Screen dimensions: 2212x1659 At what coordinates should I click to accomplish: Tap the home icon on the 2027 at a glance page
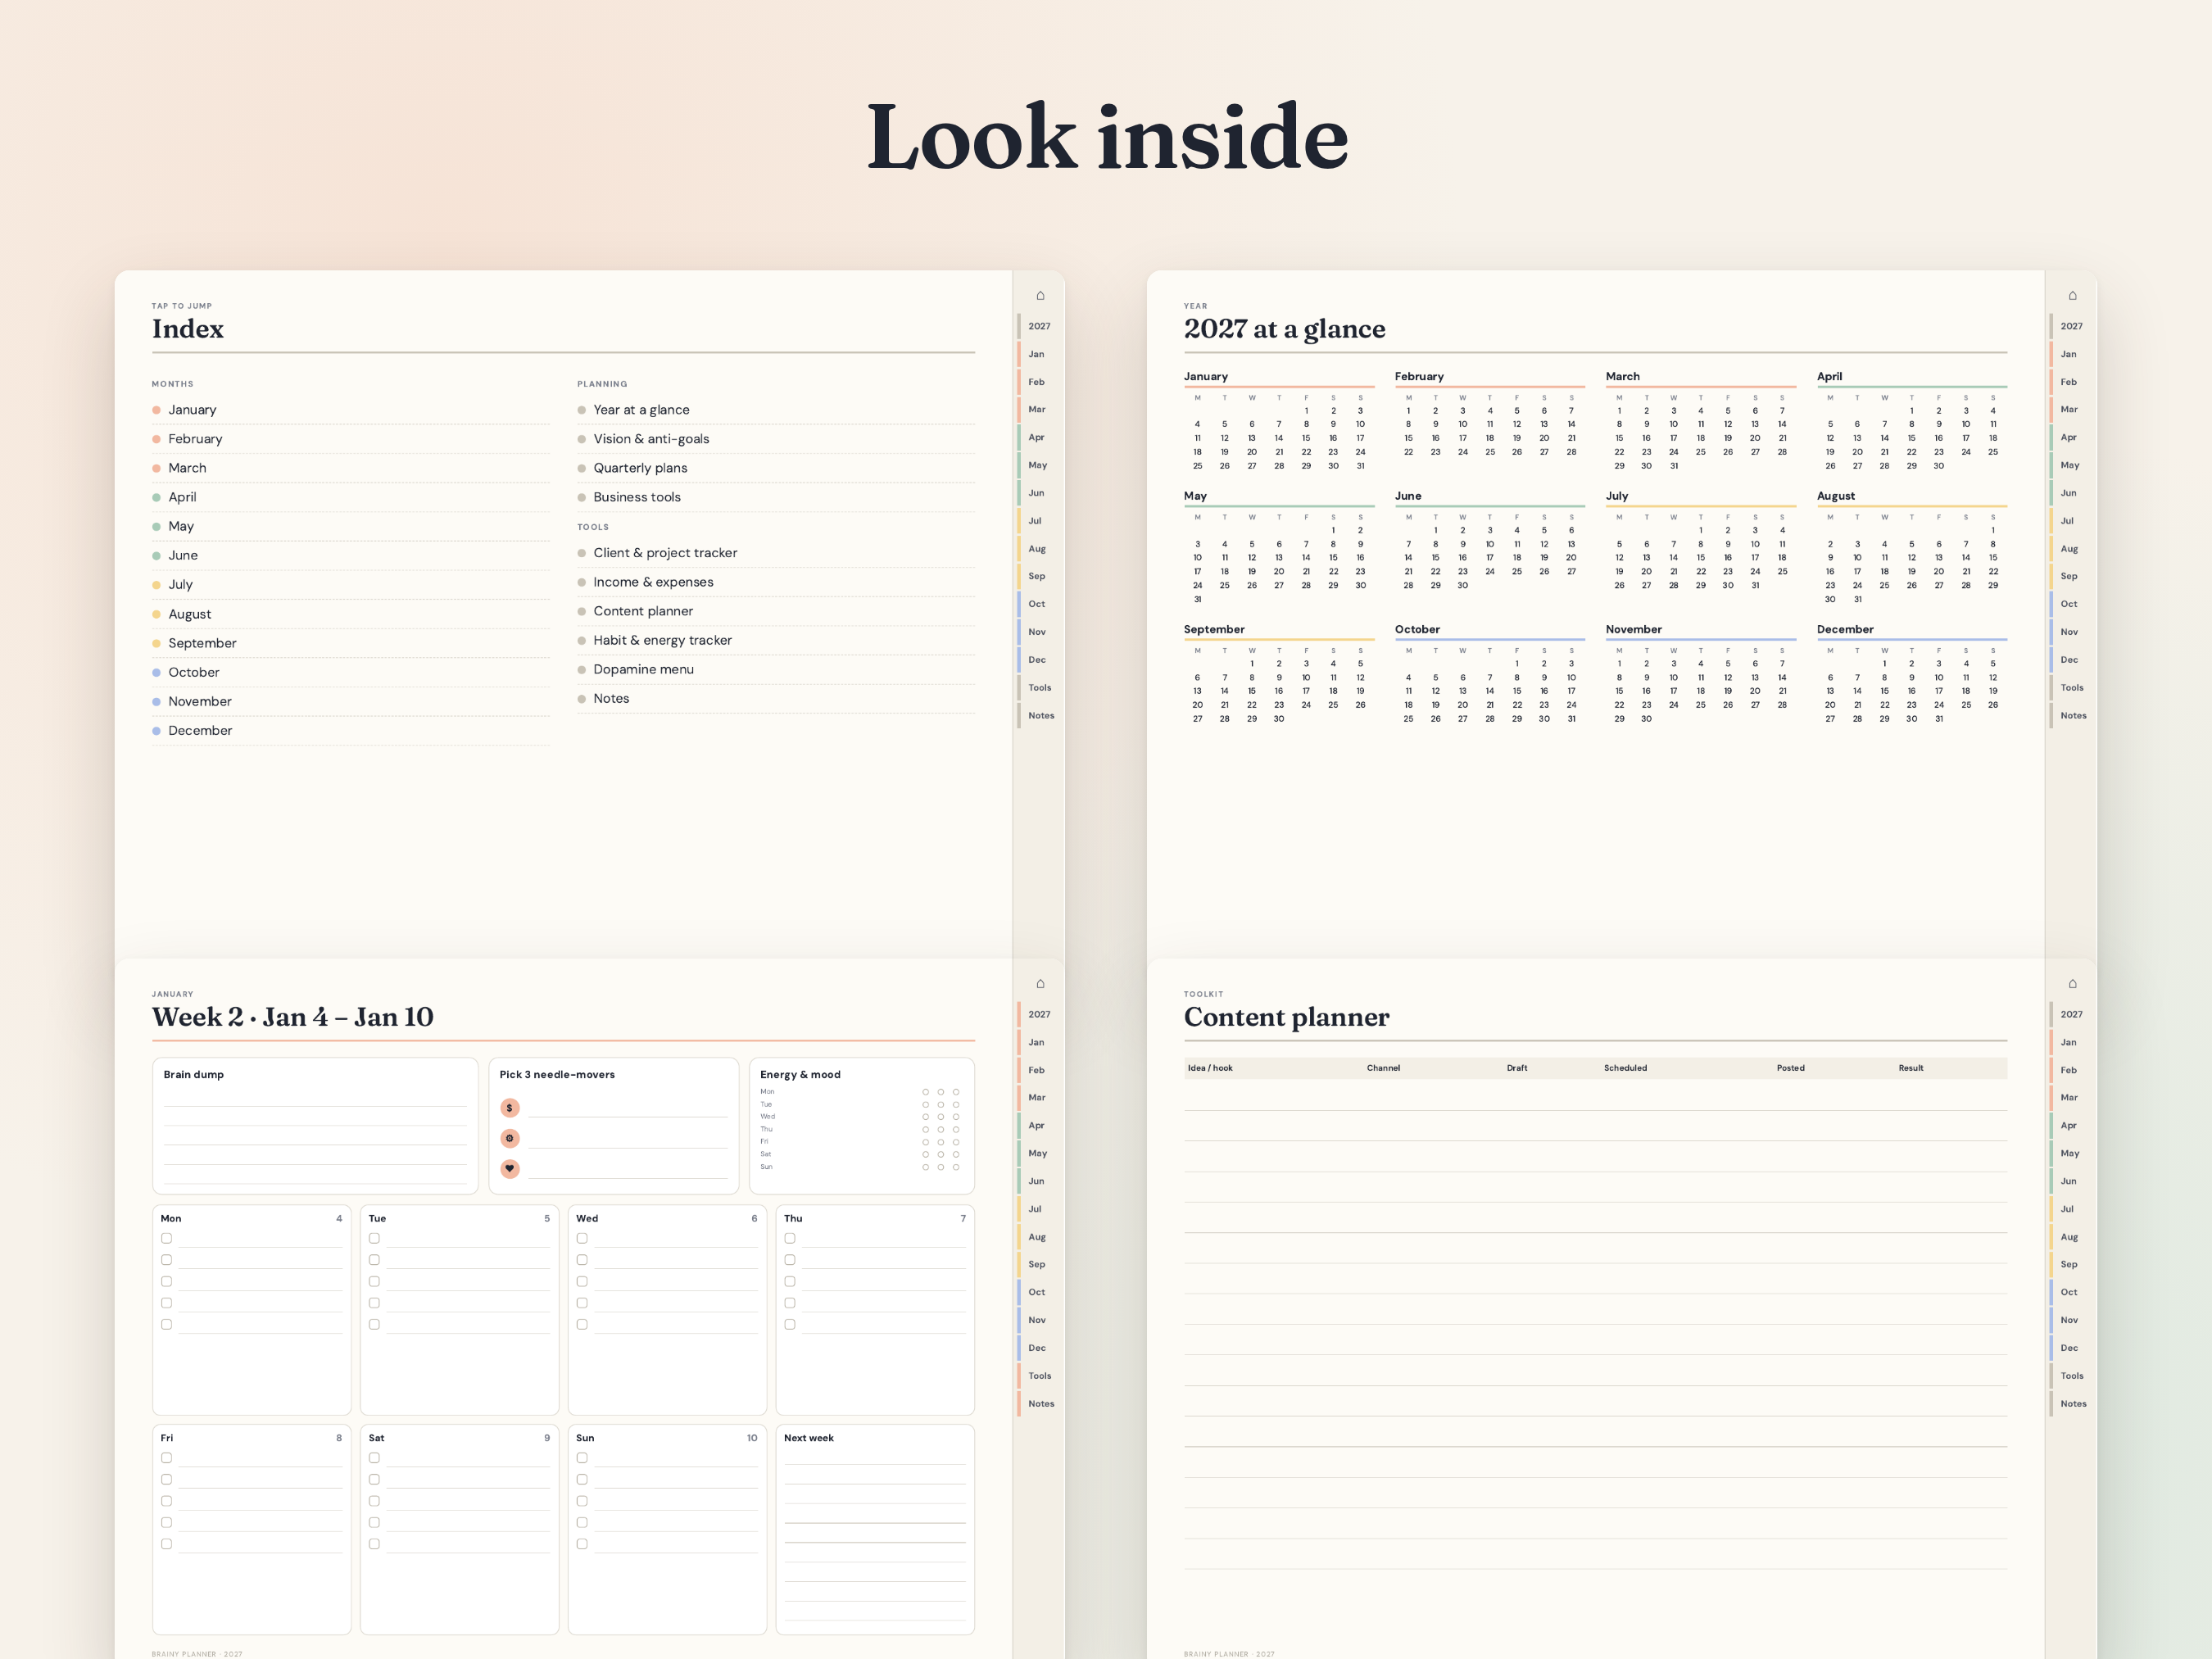(2072, 296)
